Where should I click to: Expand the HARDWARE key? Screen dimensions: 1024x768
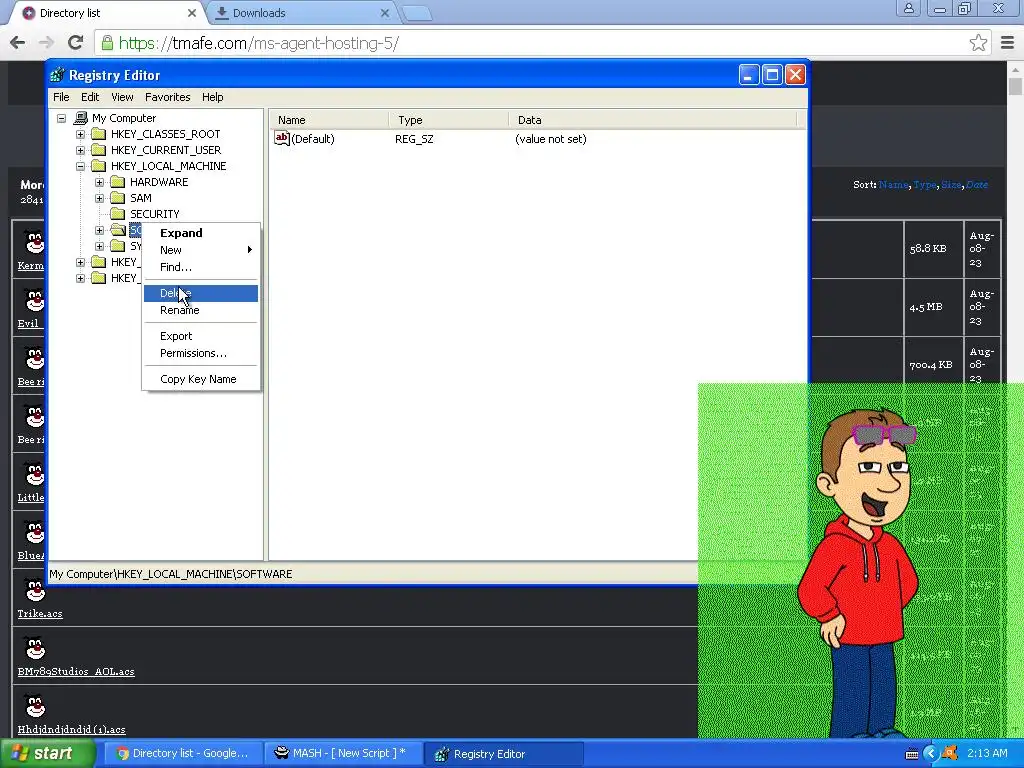pyautogui.click(x=99, y=182)
